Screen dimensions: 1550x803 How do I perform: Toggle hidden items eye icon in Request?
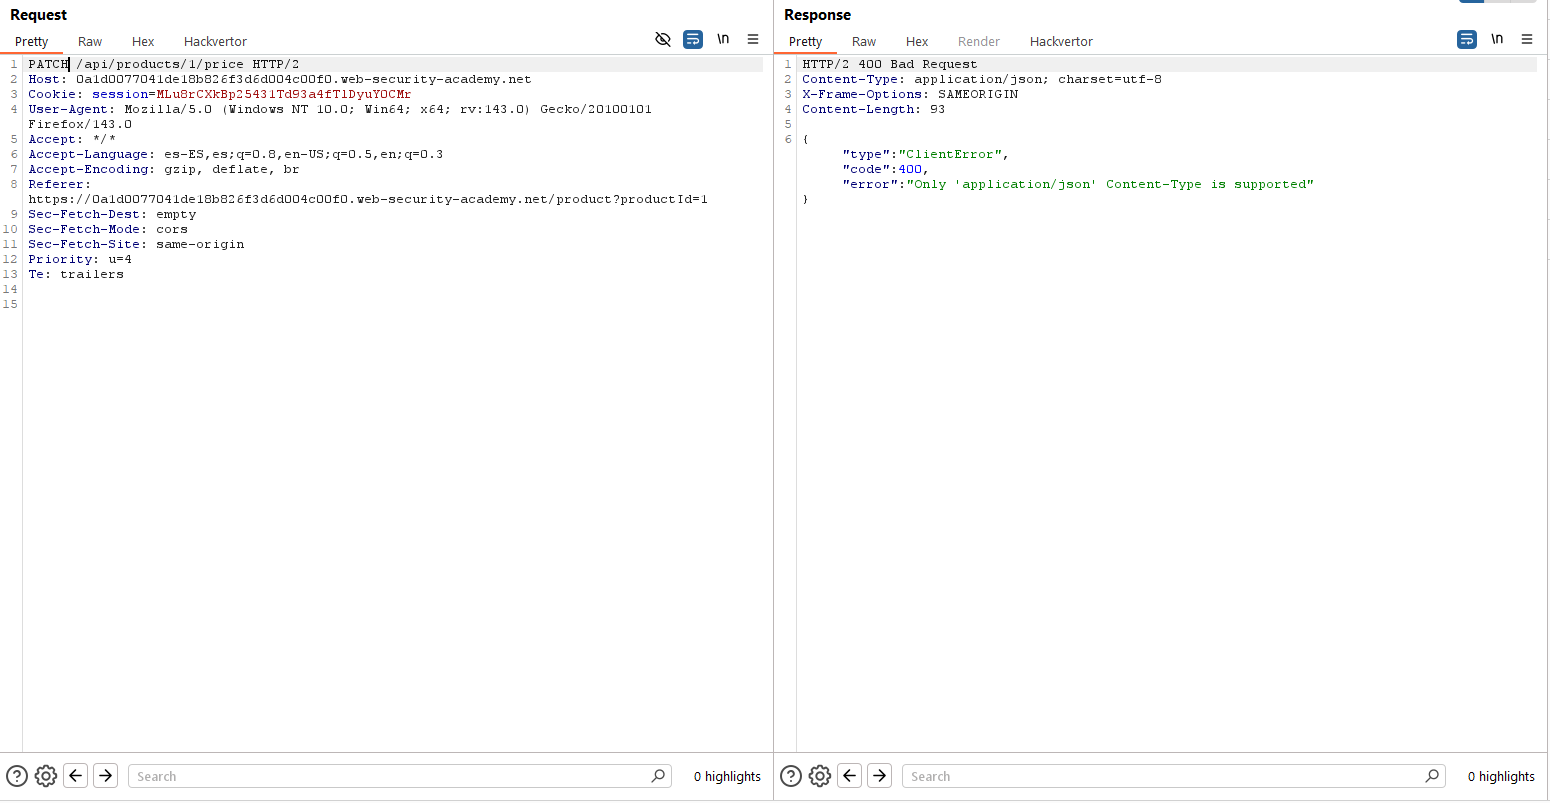[662, 39]
